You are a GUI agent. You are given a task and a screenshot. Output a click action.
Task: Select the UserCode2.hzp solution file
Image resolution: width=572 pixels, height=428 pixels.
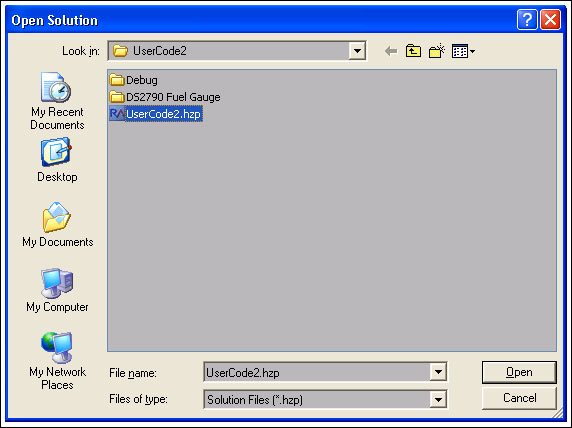click(156, 114)
